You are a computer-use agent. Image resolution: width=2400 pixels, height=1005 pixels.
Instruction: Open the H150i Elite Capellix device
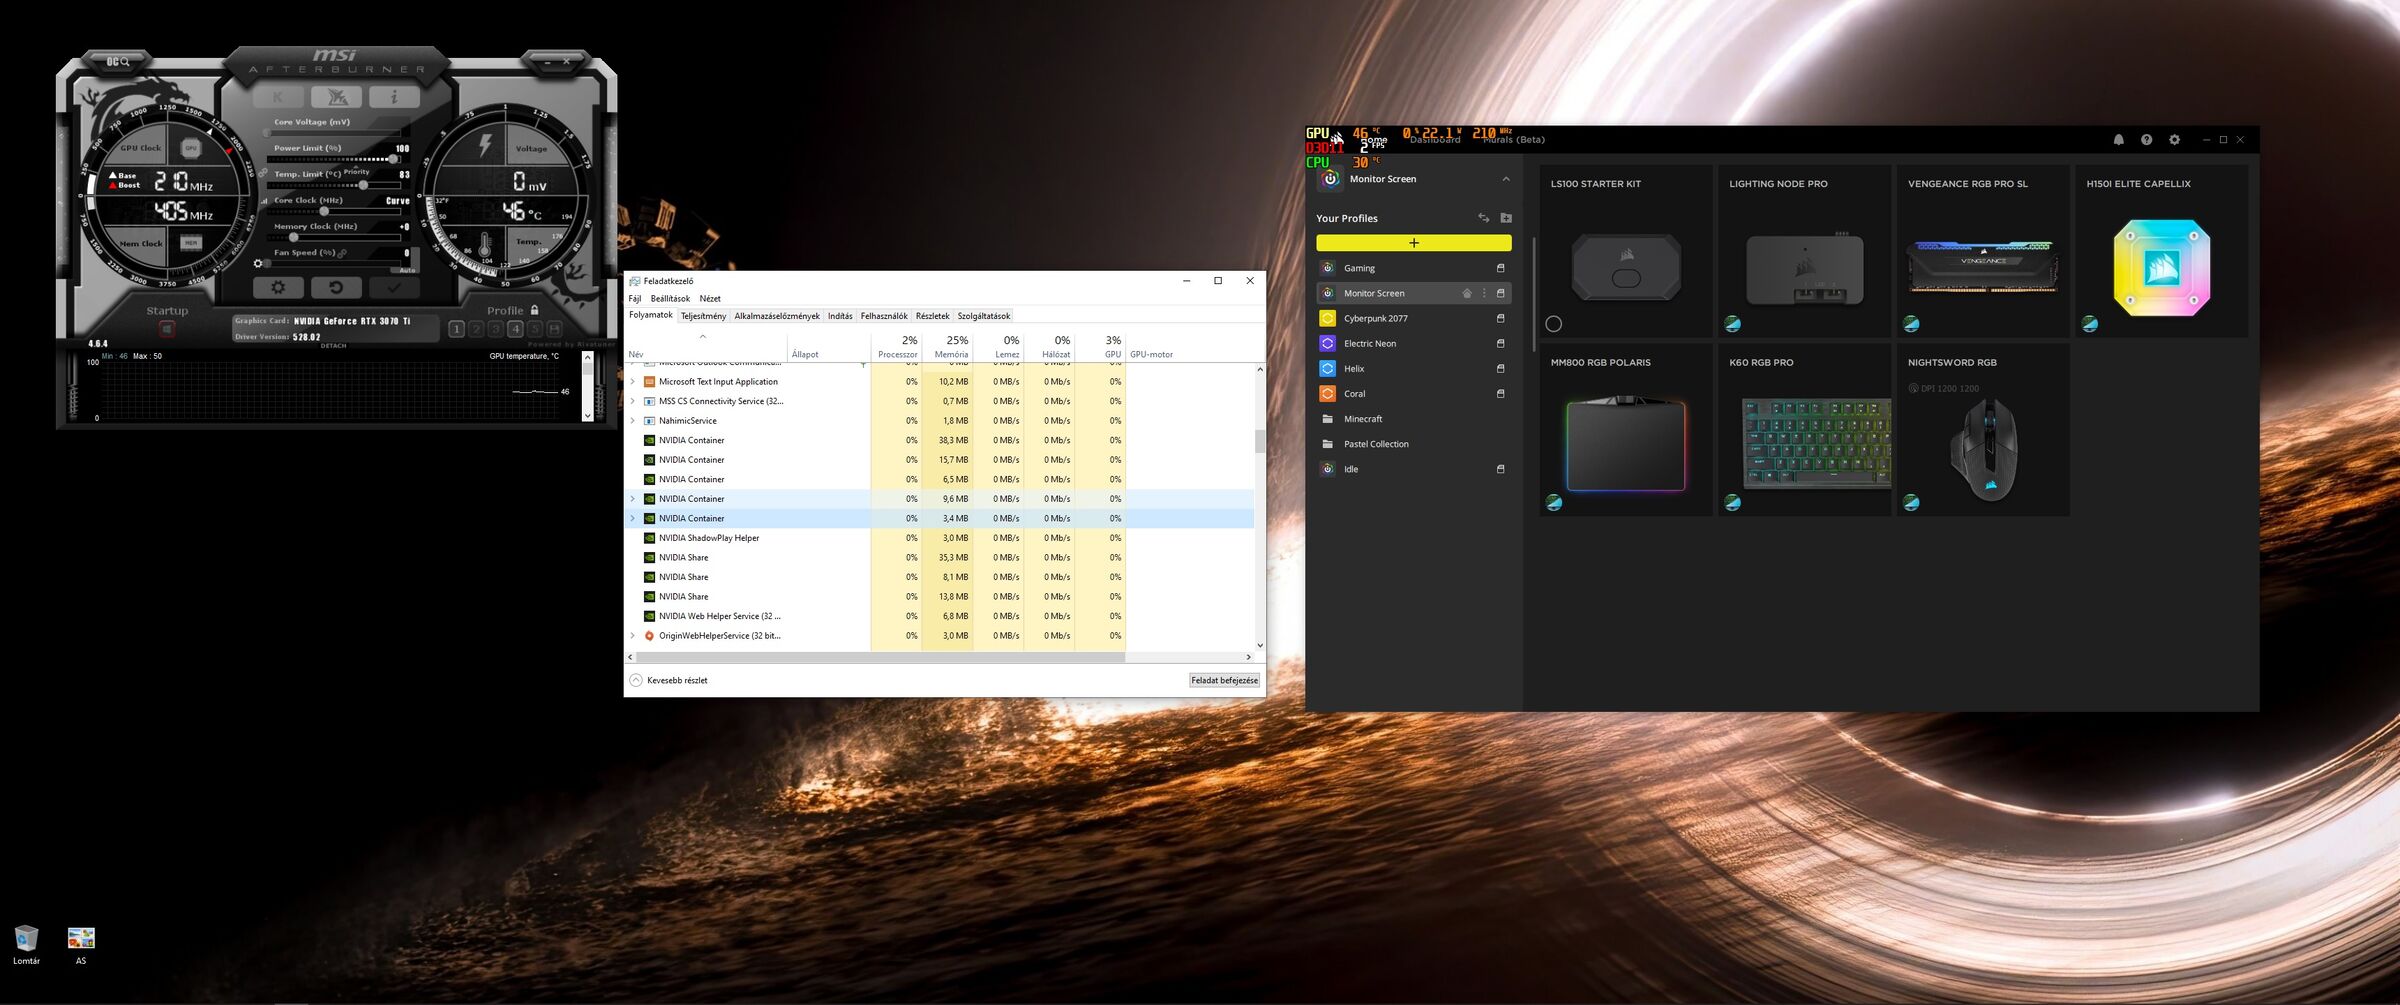pyautogui.click(x=2162, y=251)
